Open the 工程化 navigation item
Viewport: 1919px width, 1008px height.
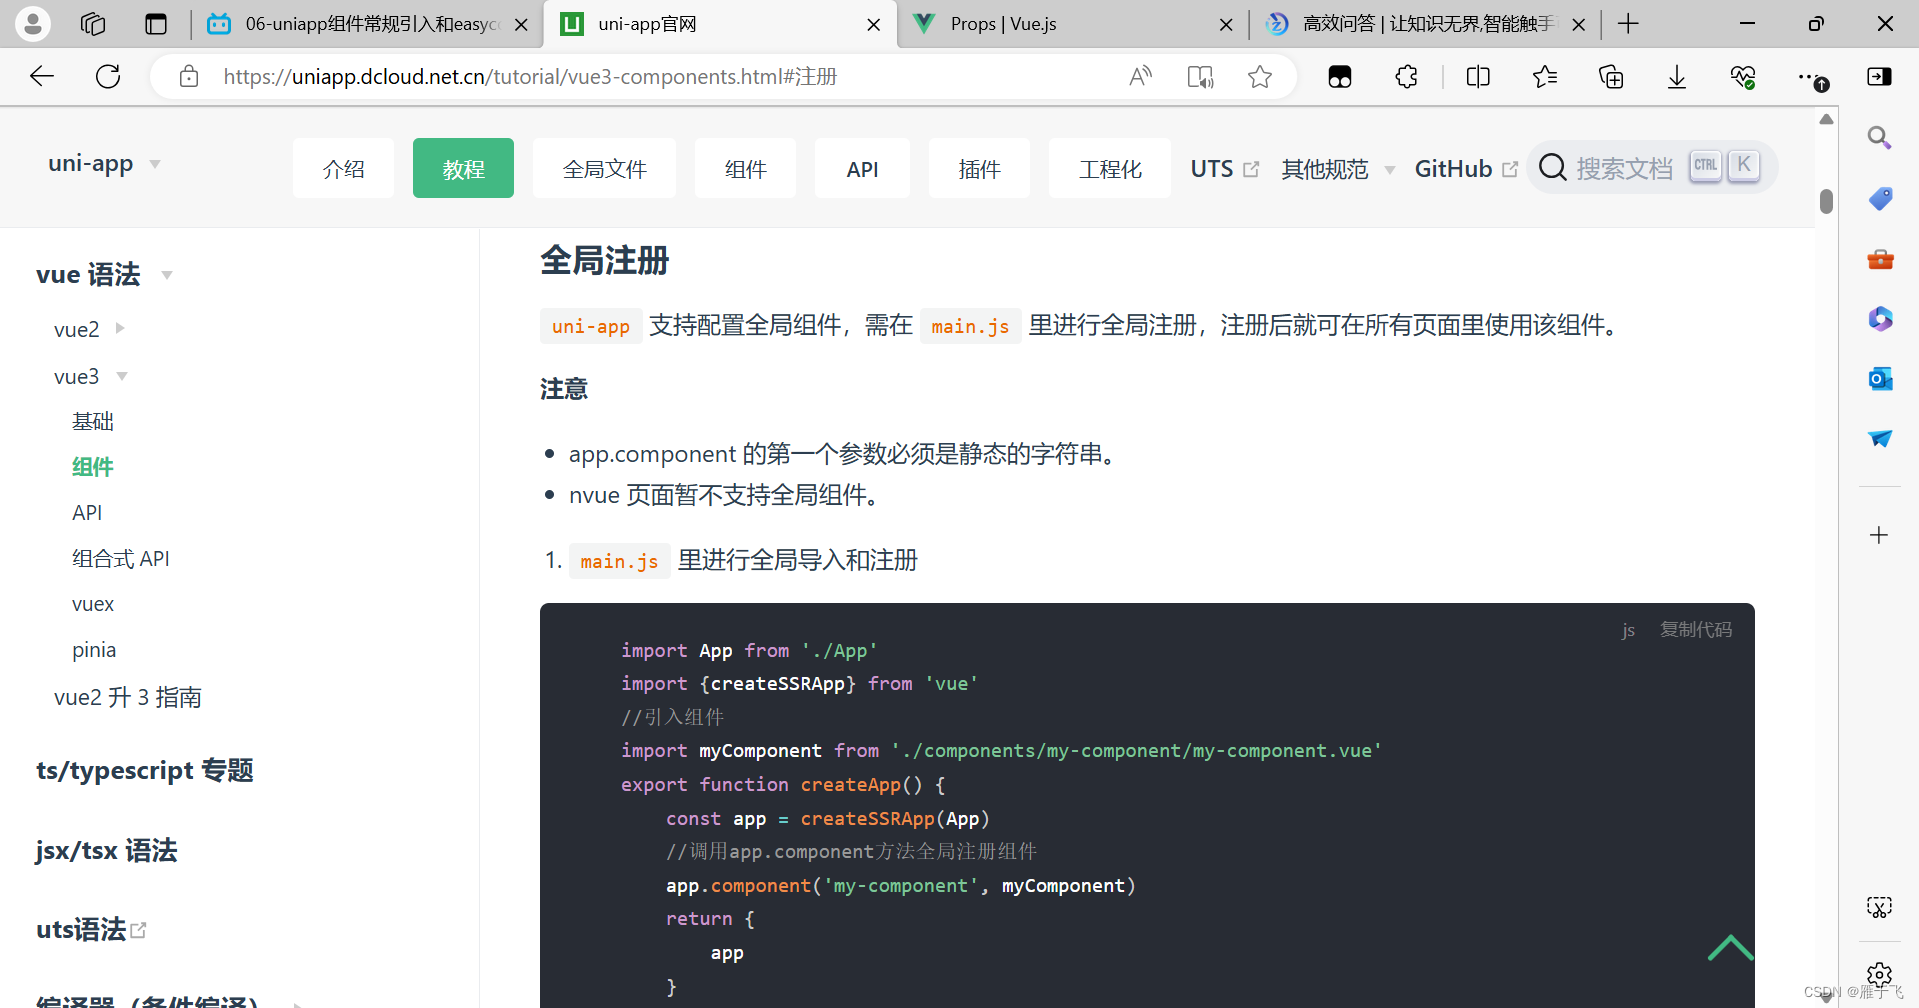pos(1110,168)
